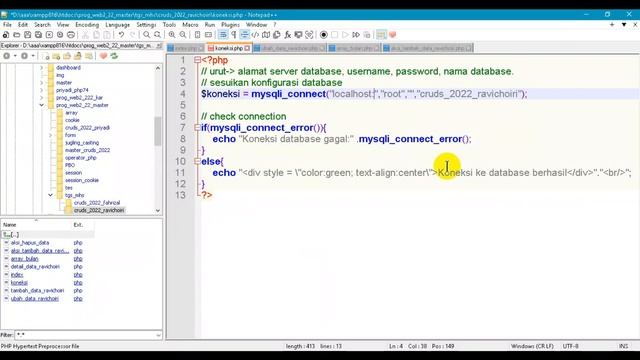Toggle the indent guide toolbar button

point(244,35)
